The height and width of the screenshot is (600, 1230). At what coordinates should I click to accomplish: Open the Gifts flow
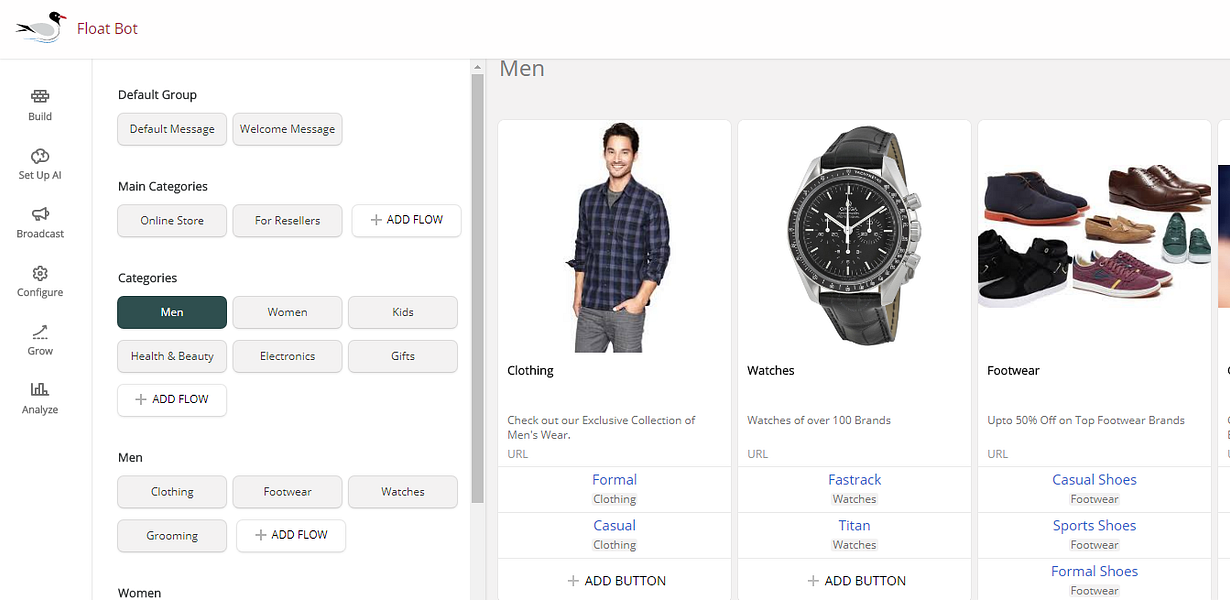point(403,356)
